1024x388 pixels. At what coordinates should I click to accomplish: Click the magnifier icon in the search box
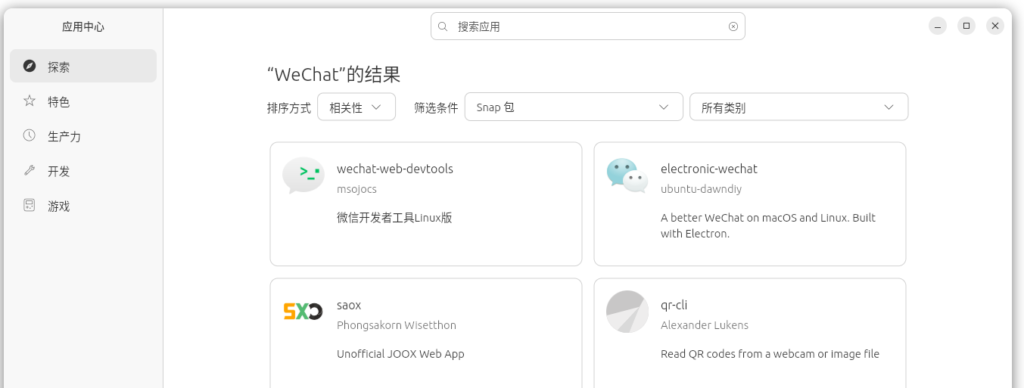(443, 27)
